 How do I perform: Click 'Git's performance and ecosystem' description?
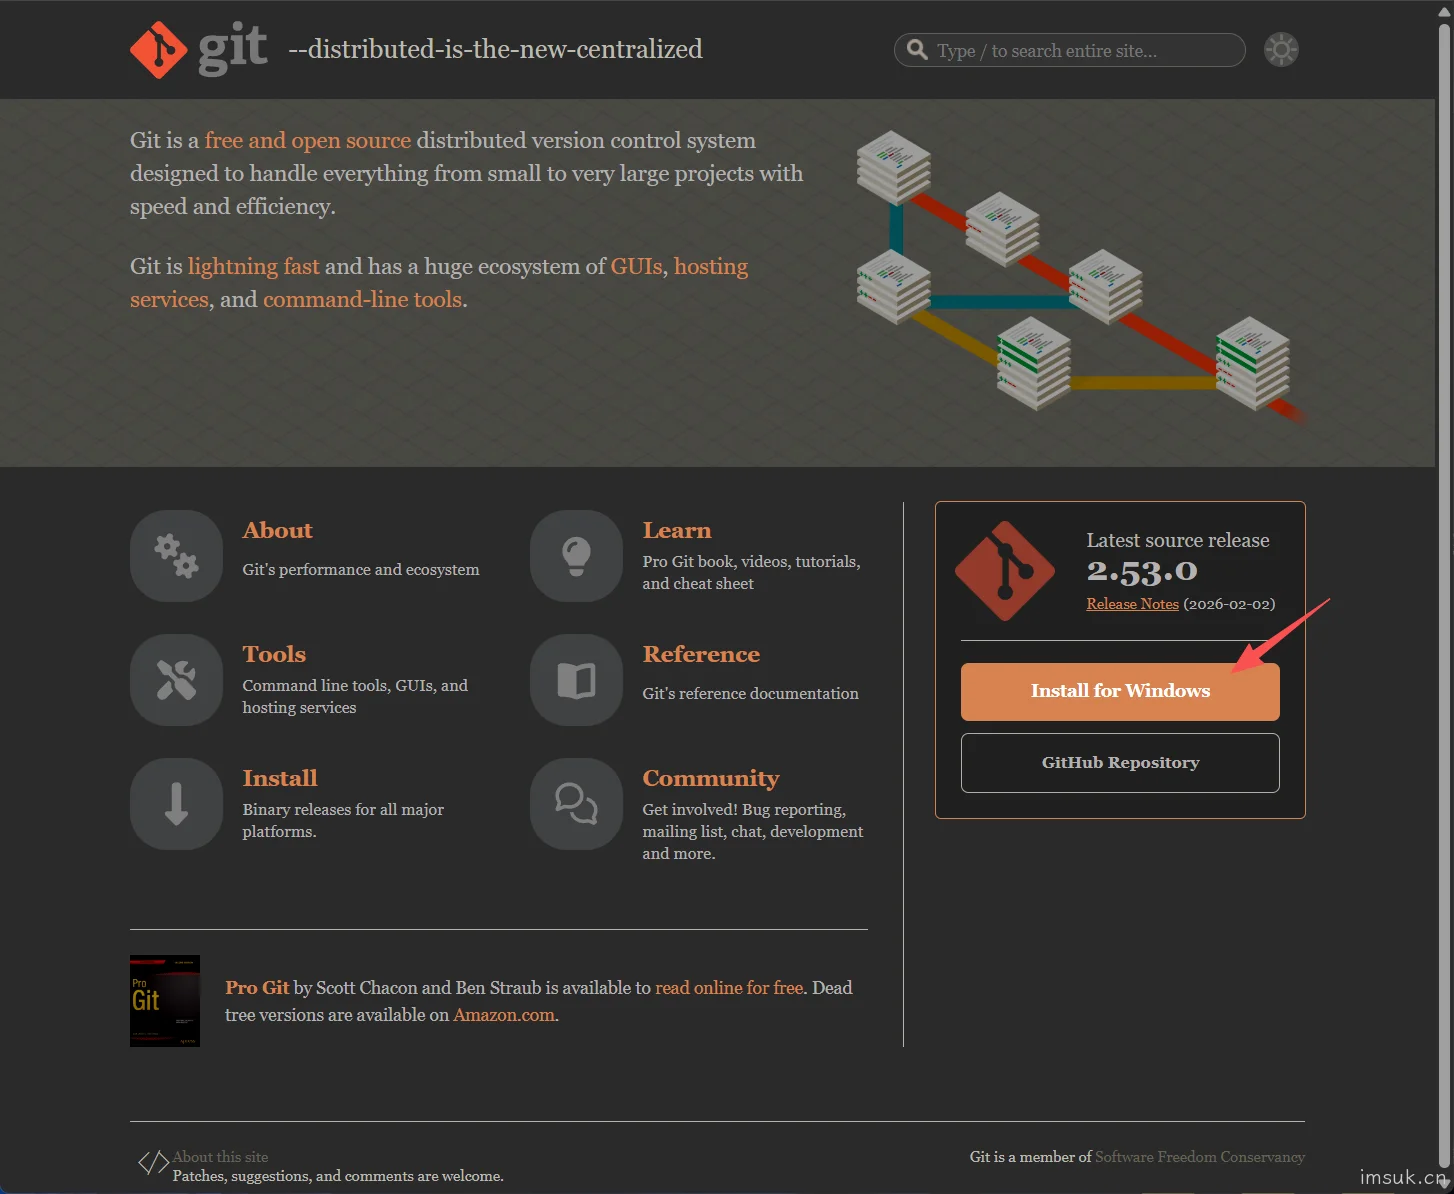(x=361, y=569)
